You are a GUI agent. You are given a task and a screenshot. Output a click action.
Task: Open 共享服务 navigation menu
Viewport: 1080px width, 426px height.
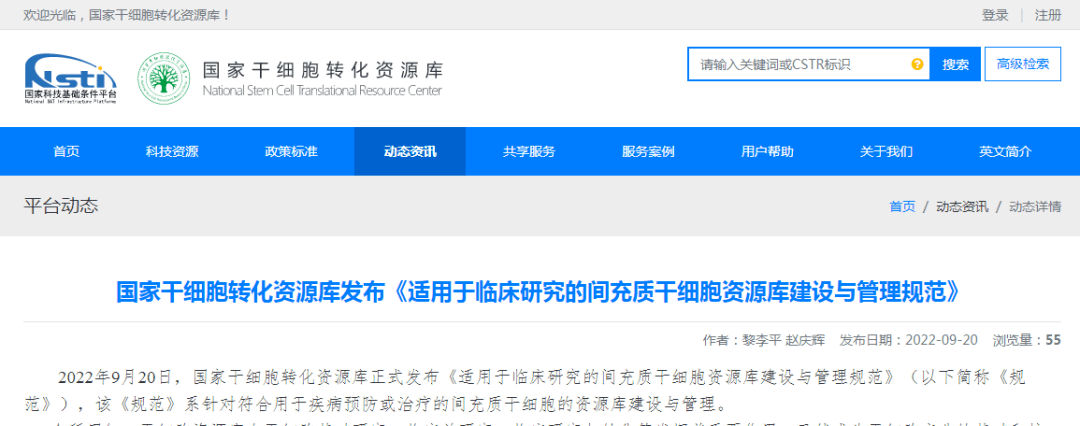click(x=529, y=151)
